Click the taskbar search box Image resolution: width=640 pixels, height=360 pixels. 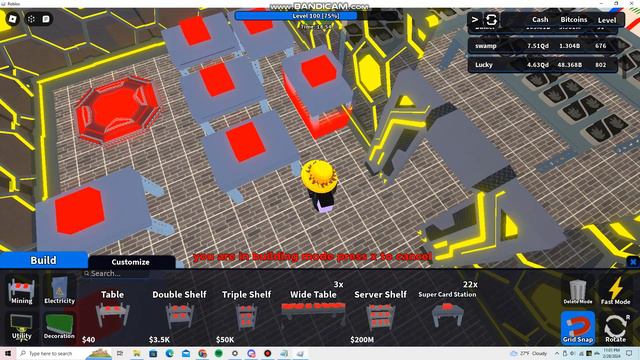point(65,353)
